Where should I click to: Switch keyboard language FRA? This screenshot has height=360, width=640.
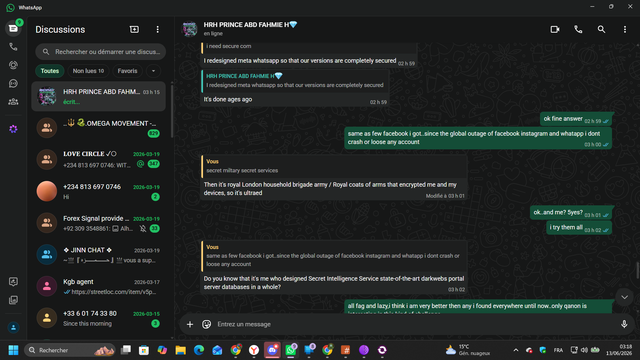pyautogui.click(x=558, y=350)
